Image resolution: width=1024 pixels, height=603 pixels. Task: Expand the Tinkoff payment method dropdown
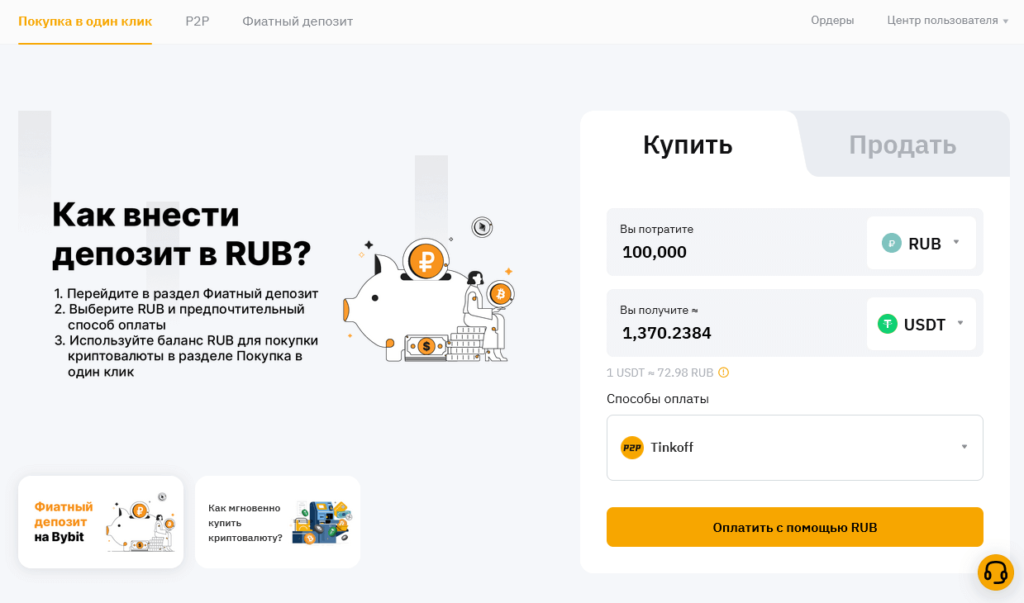click(x=963, y=447)
